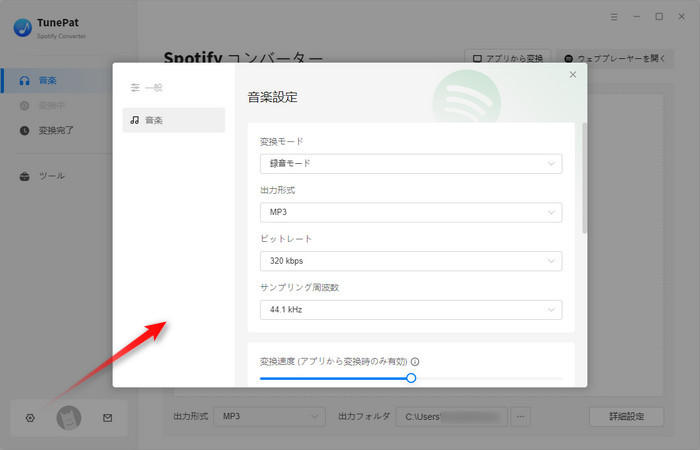Click the TunePat logo icon
This screenshot has width=700, height=450.
(23, 28)
